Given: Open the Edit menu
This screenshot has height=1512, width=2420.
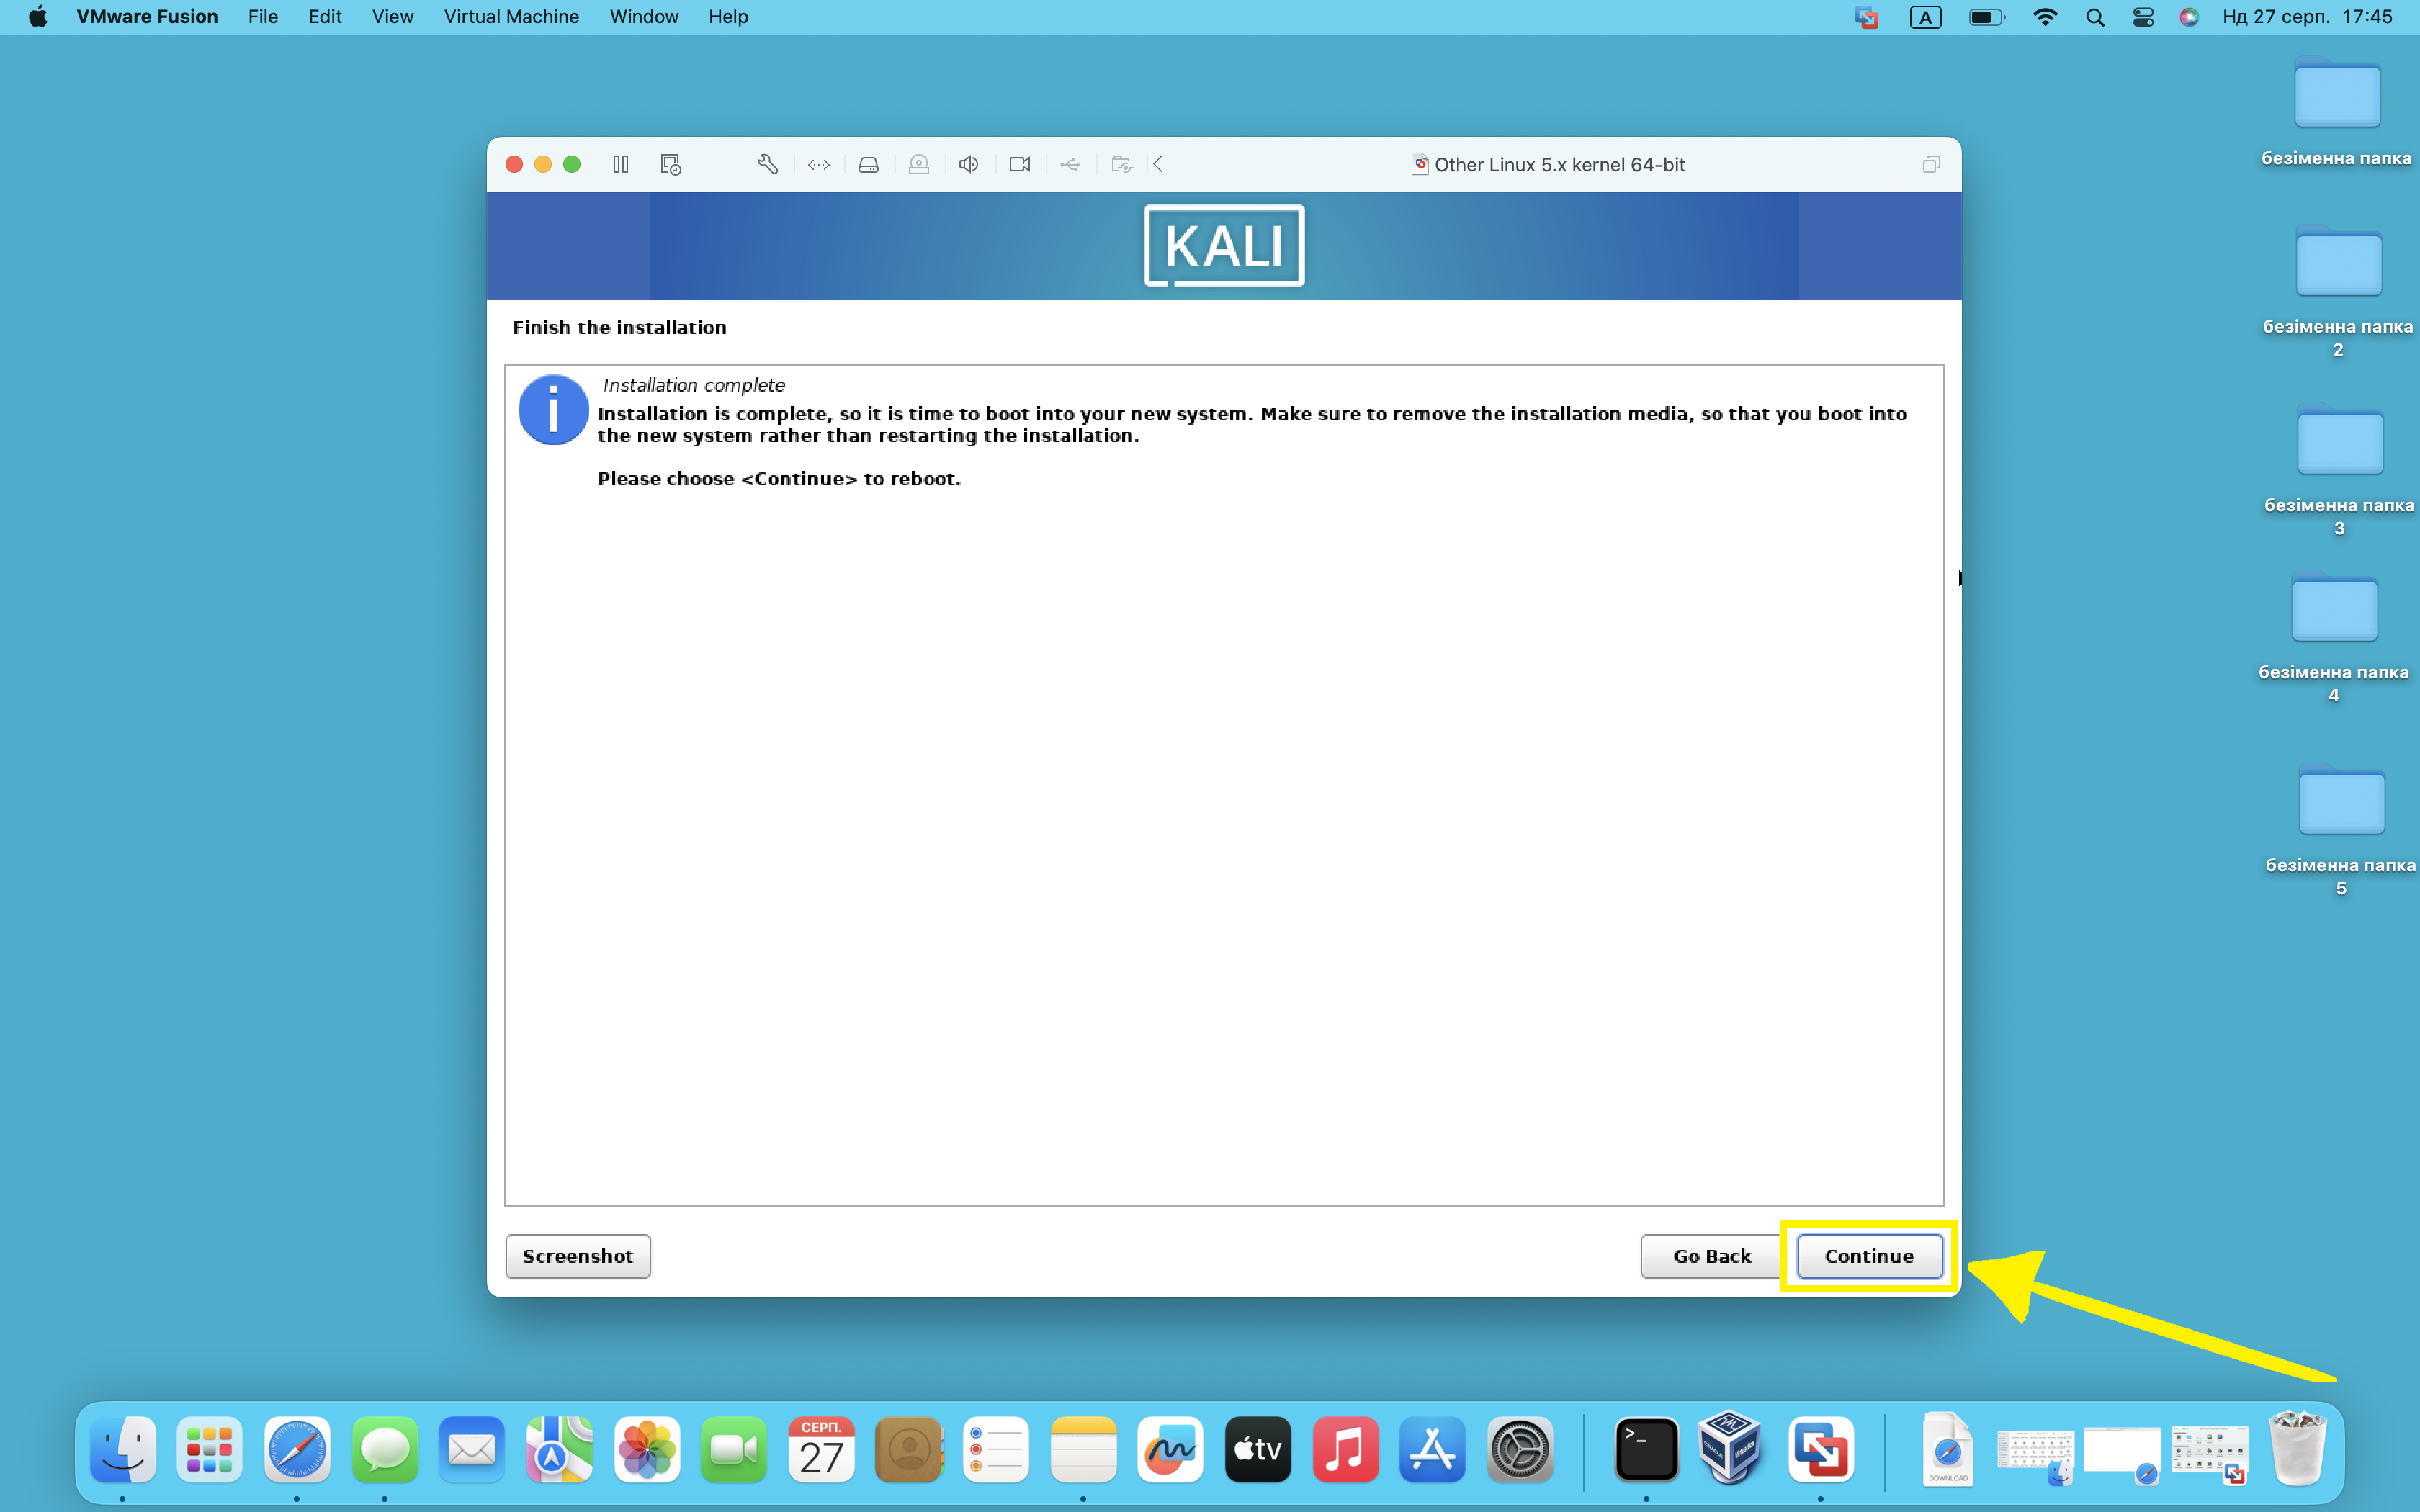Looking at the screenshot, I should [325, 17].
